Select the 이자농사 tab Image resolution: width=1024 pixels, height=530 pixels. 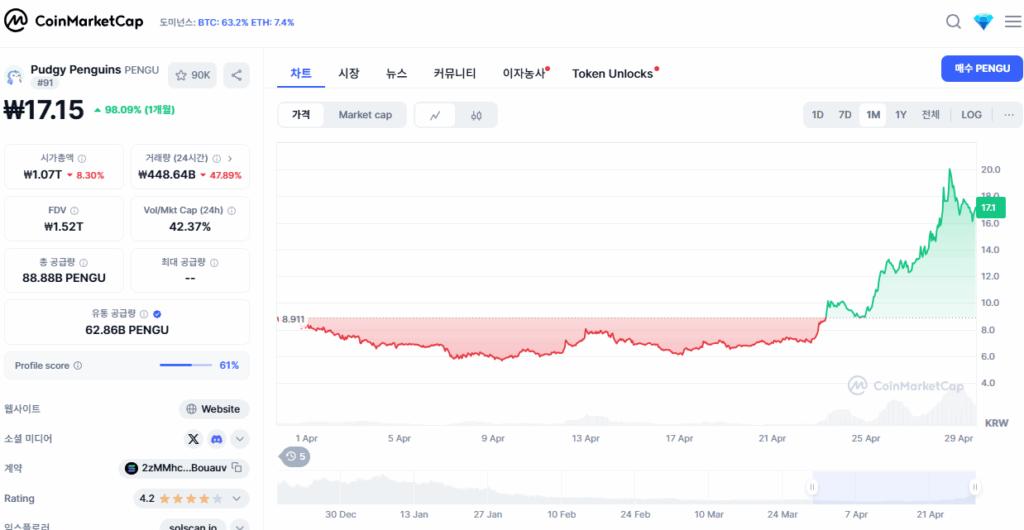524,74
